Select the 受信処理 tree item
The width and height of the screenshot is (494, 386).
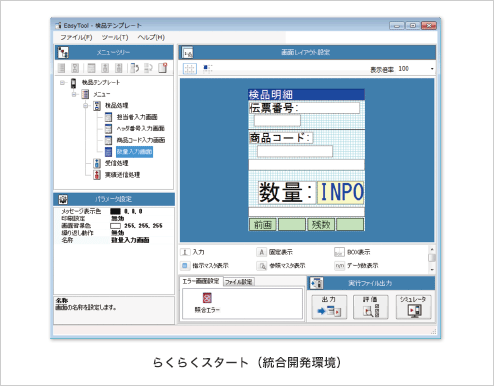pos(116,163)
